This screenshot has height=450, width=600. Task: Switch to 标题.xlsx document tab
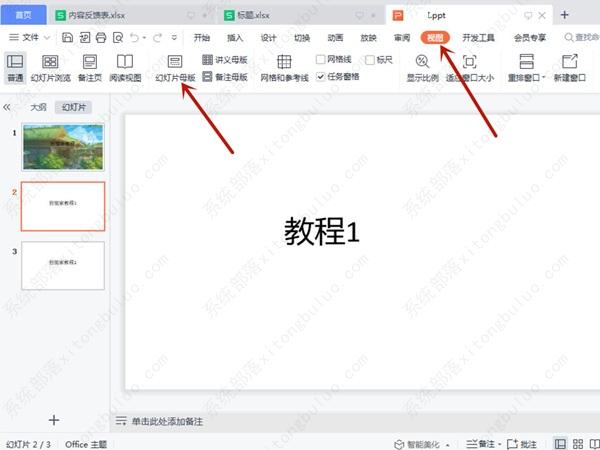point(298,15)
